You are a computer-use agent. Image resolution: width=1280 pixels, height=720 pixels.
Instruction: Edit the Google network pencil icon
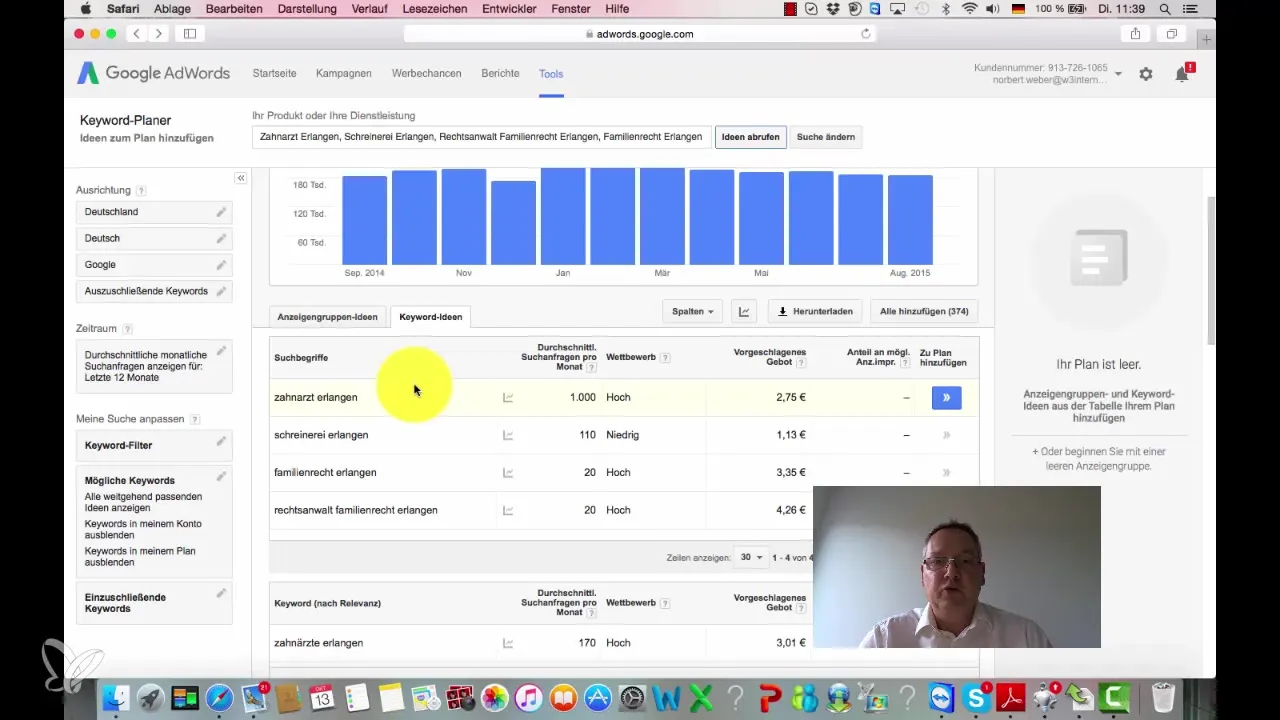(x=221, y=264)
